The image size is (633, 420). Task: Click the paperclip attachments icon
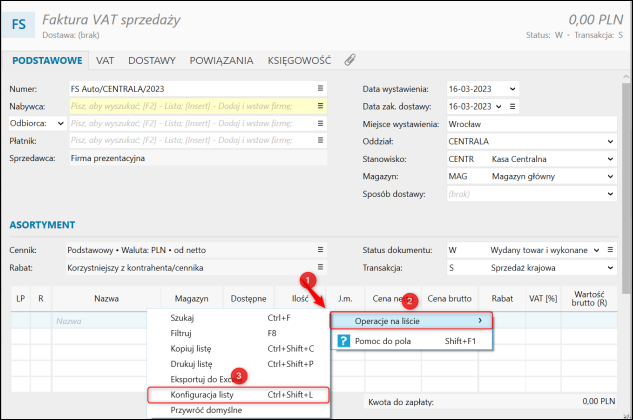350,61
